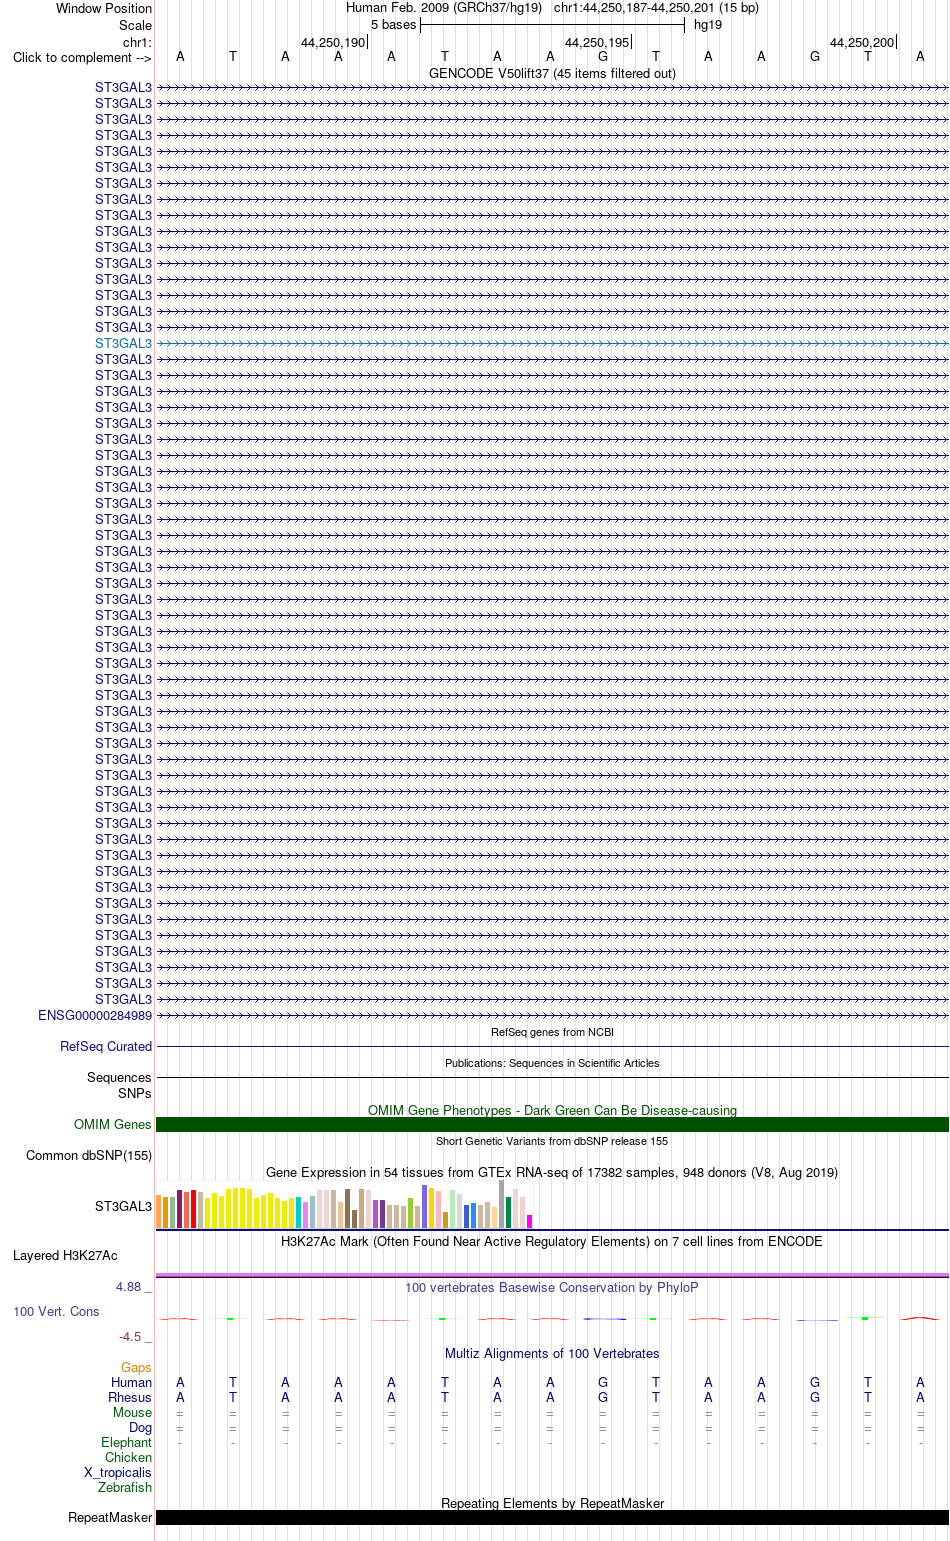Click the OMIM Genes track label

pos(113,1124)
